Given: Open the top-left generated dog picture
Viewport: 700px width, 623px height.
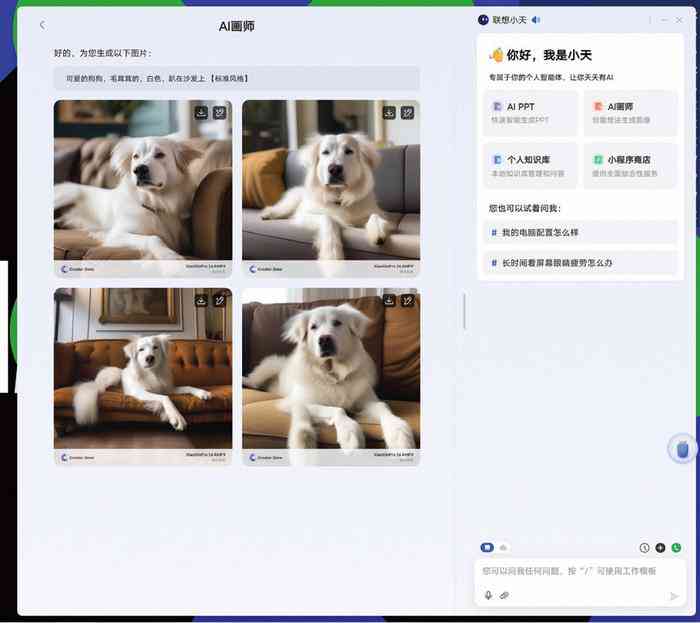Looking at the screenshot, I should pyautogui.click(x=143, y=187).
